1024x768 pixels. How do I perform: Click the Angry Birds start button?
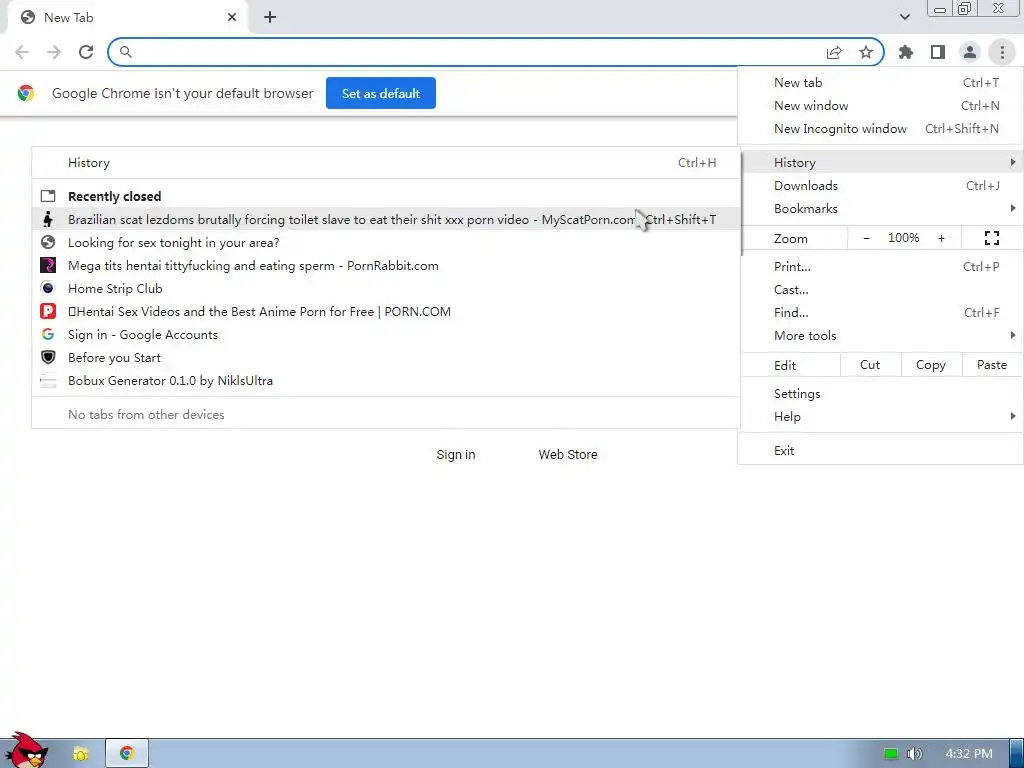(x=26, y=751)
